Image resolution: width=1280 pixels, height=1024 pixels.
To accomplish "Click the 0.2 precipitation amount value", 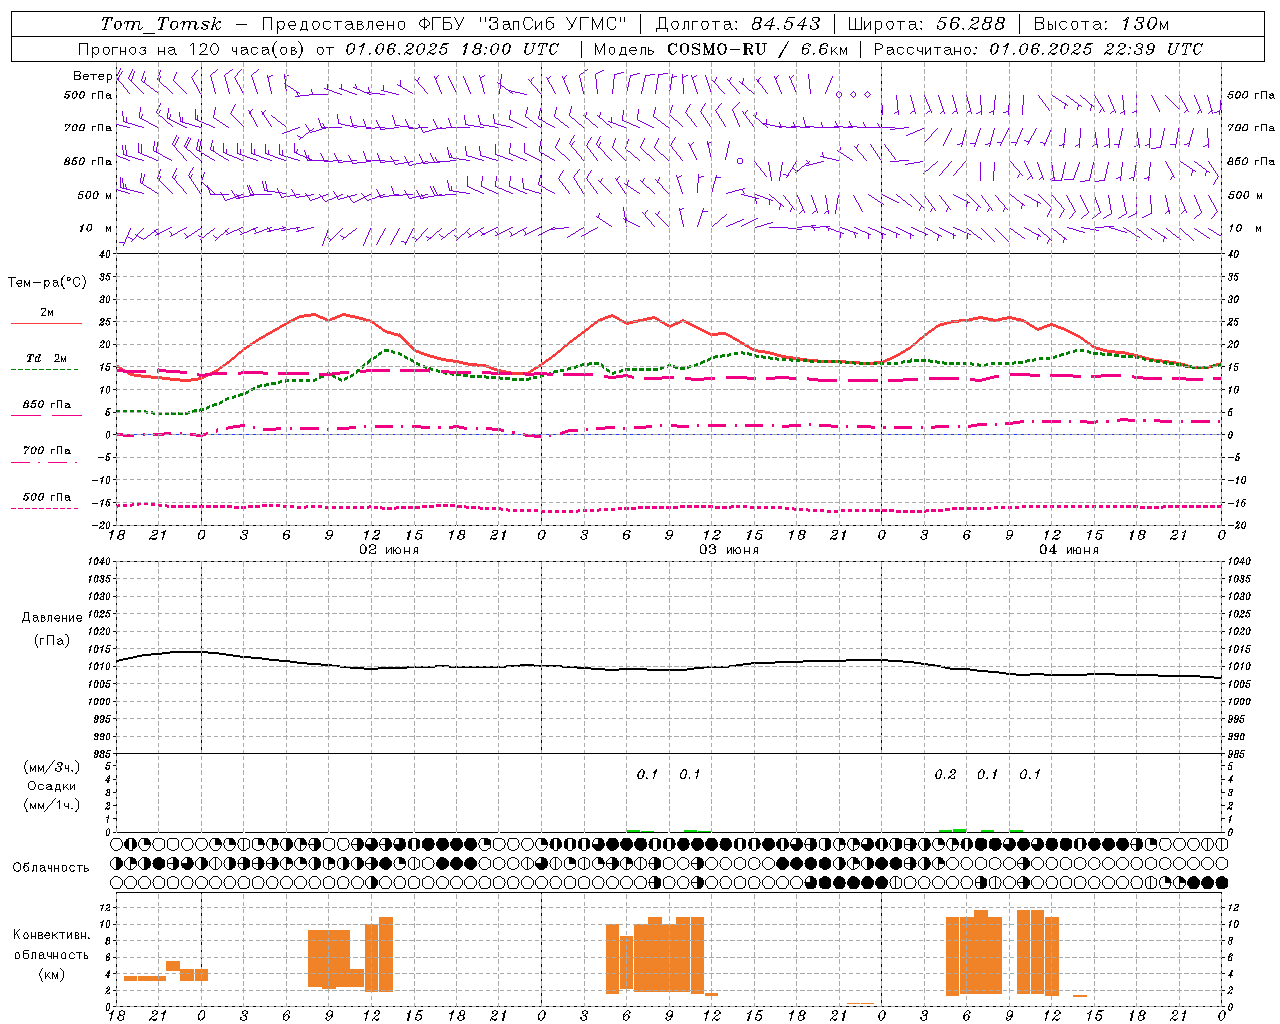I will 945,775.
